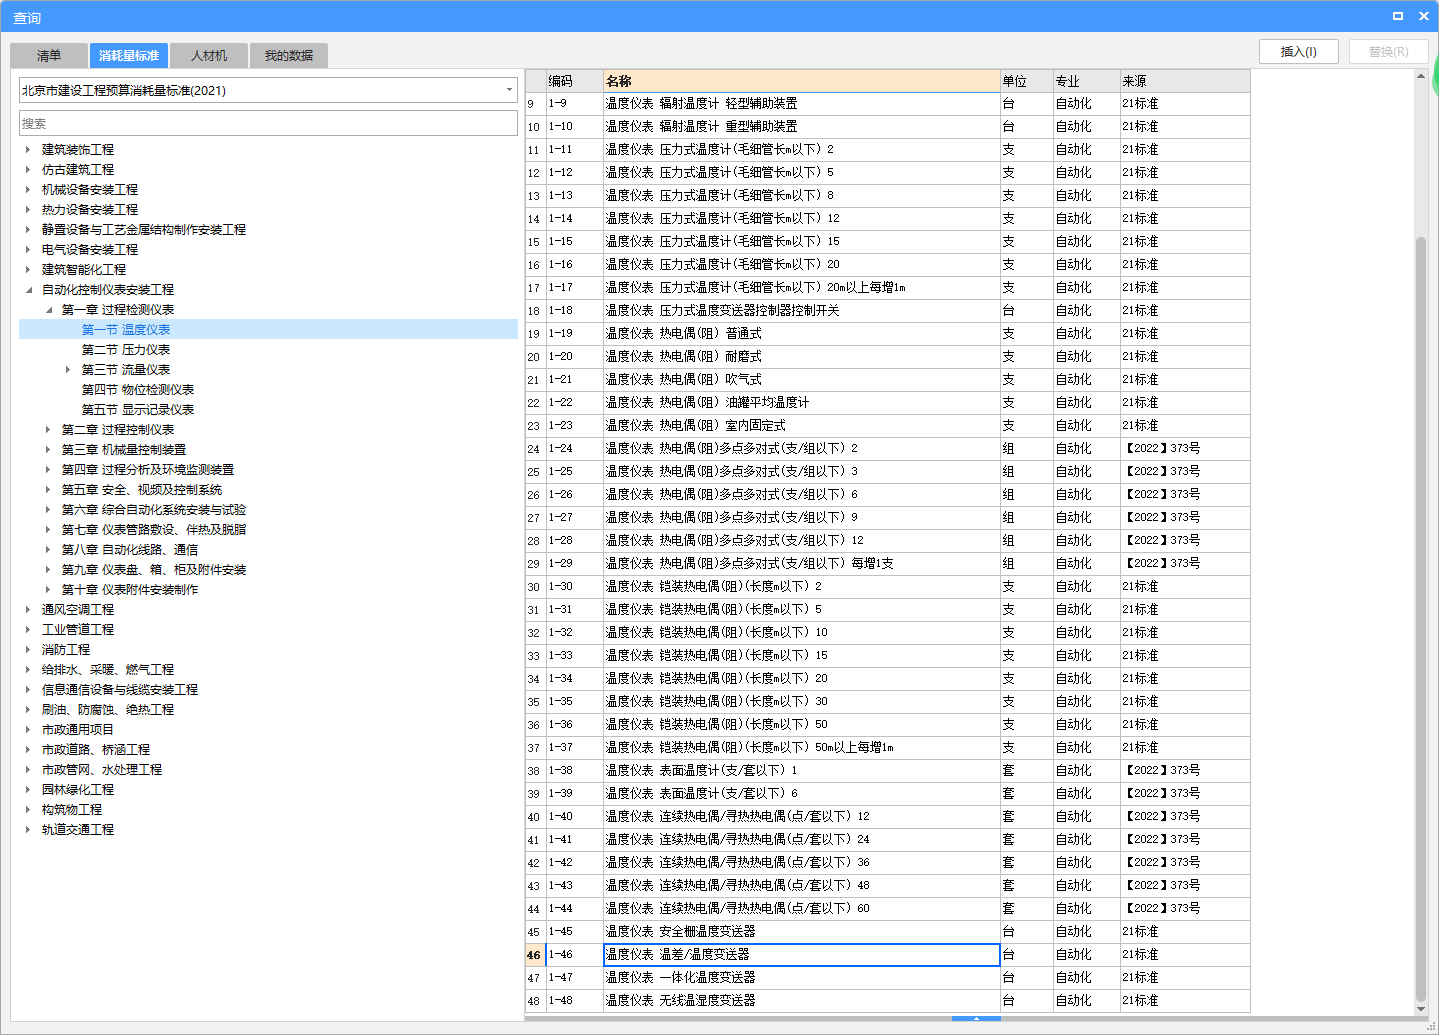Select row 温度仪表 温差/温度变送器
Screen dimensions: 1439x1035
pyautogui.click(x=802, y=955)
